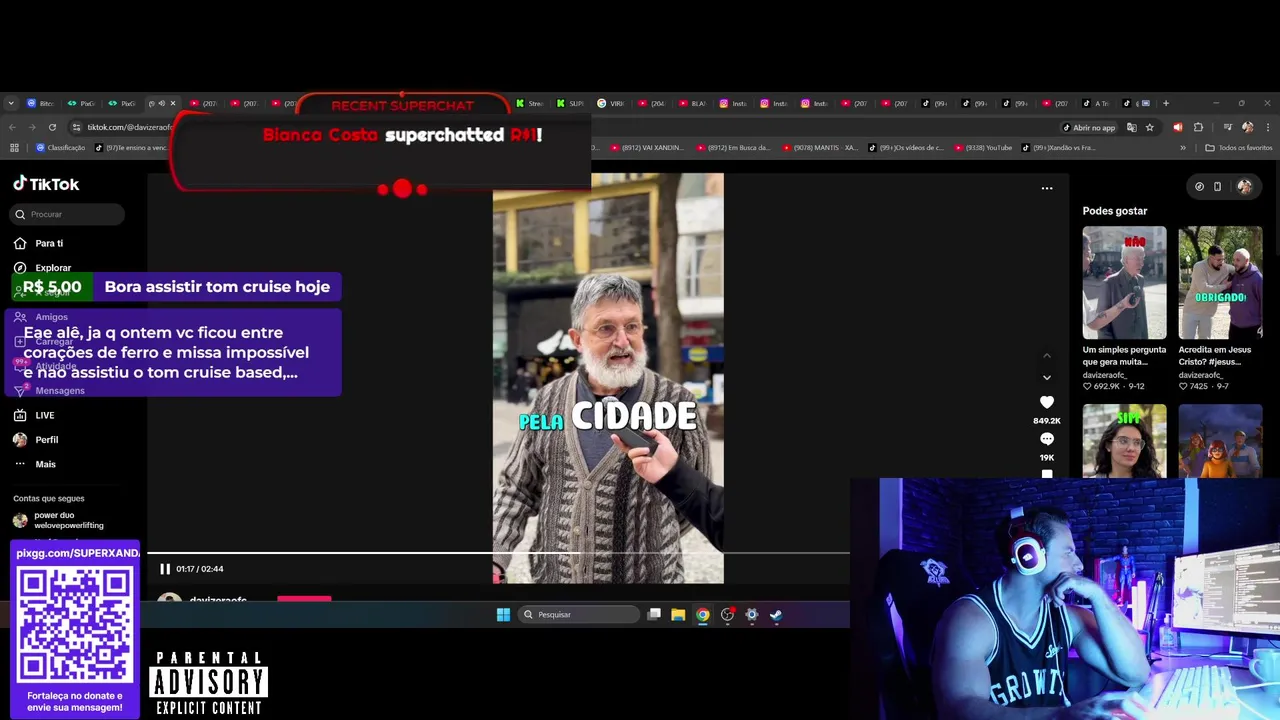Open the Mais menu

[x=34, y=464]
